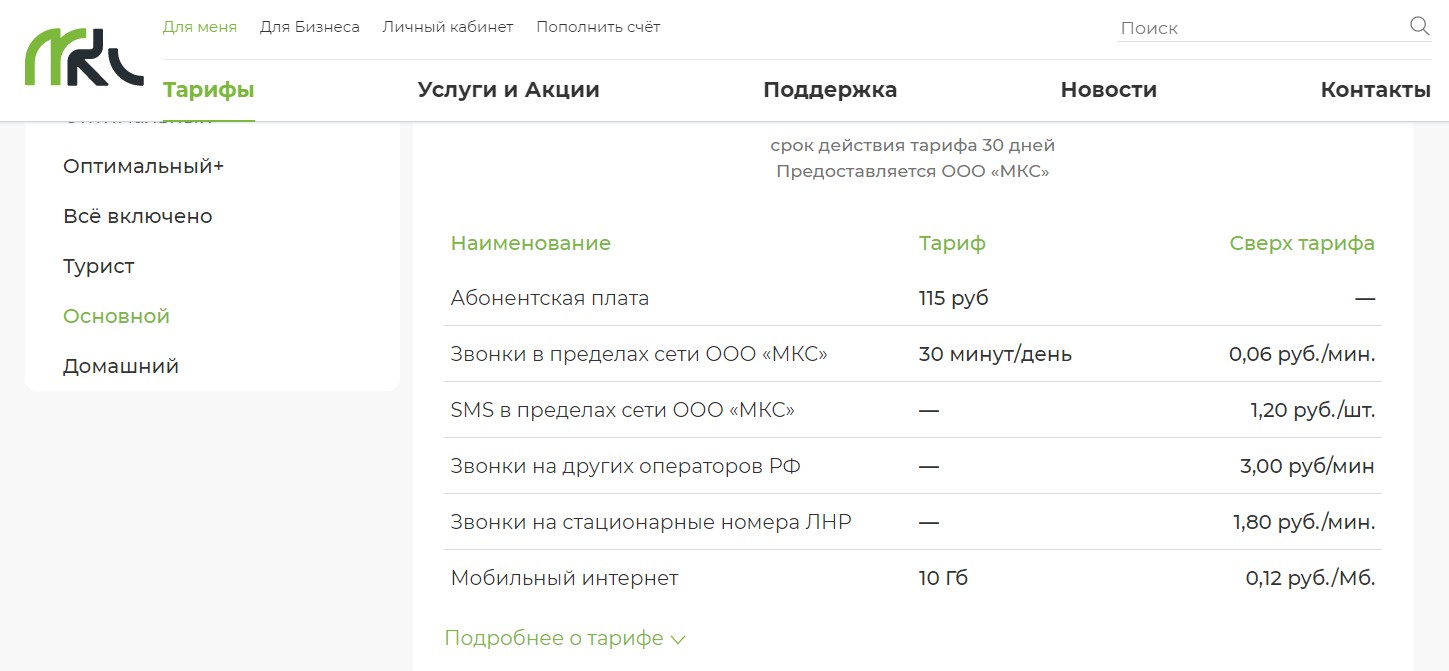Click SMS в пределах сети ООО «МКС»
Screen dimensions: 1449x671
(x=623, y=410)
